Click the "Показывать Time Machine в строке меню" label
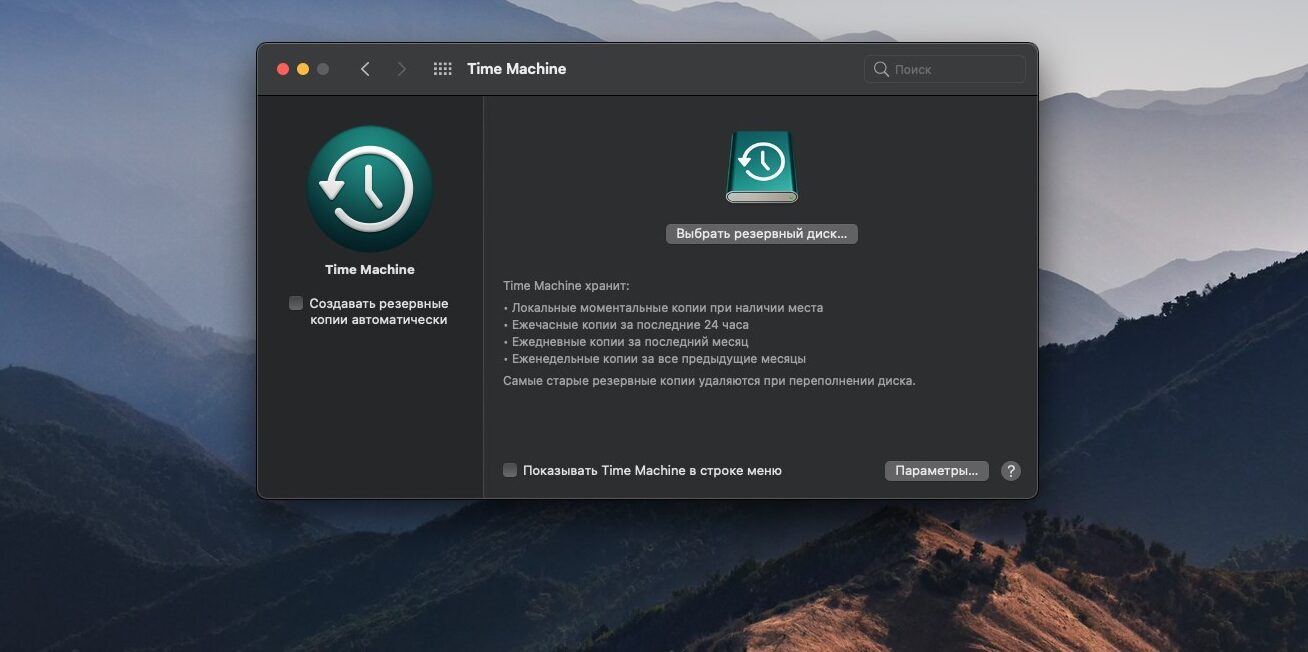The width and height of the screenshot is (1308, 652). (x=652, y=471)
